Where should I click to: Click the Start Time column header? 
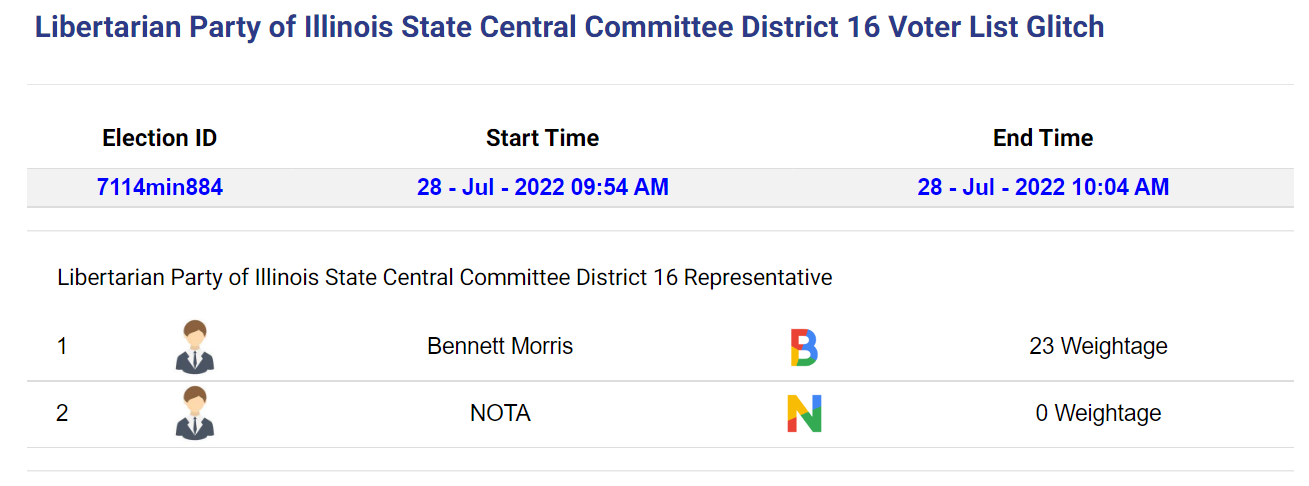pos(543,138)
